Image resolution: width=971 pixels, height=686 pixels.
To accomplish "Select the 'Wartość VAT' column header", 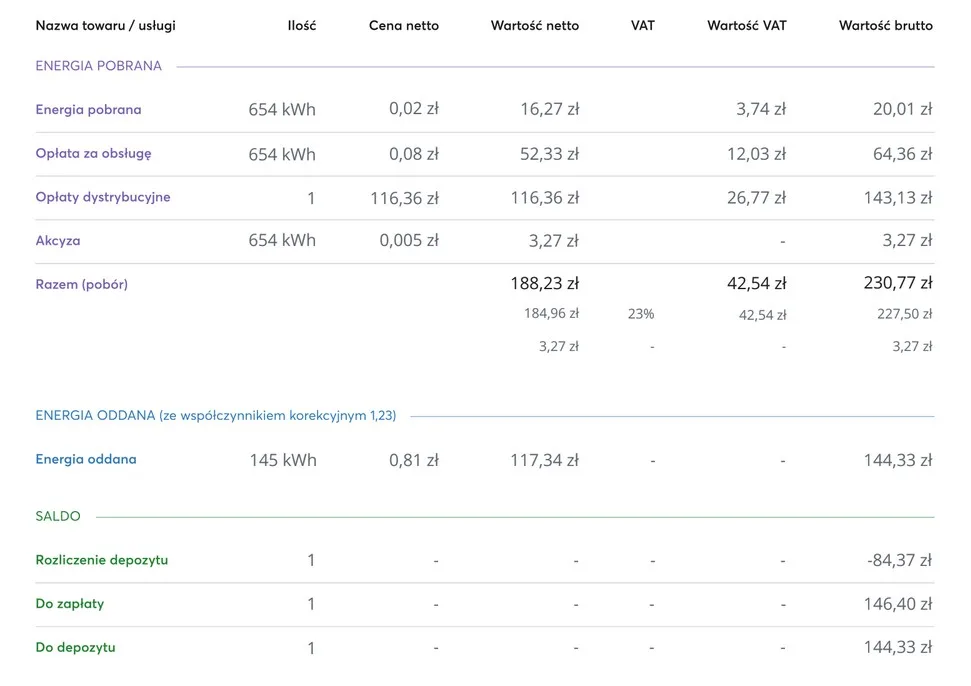I will [746, 26].
